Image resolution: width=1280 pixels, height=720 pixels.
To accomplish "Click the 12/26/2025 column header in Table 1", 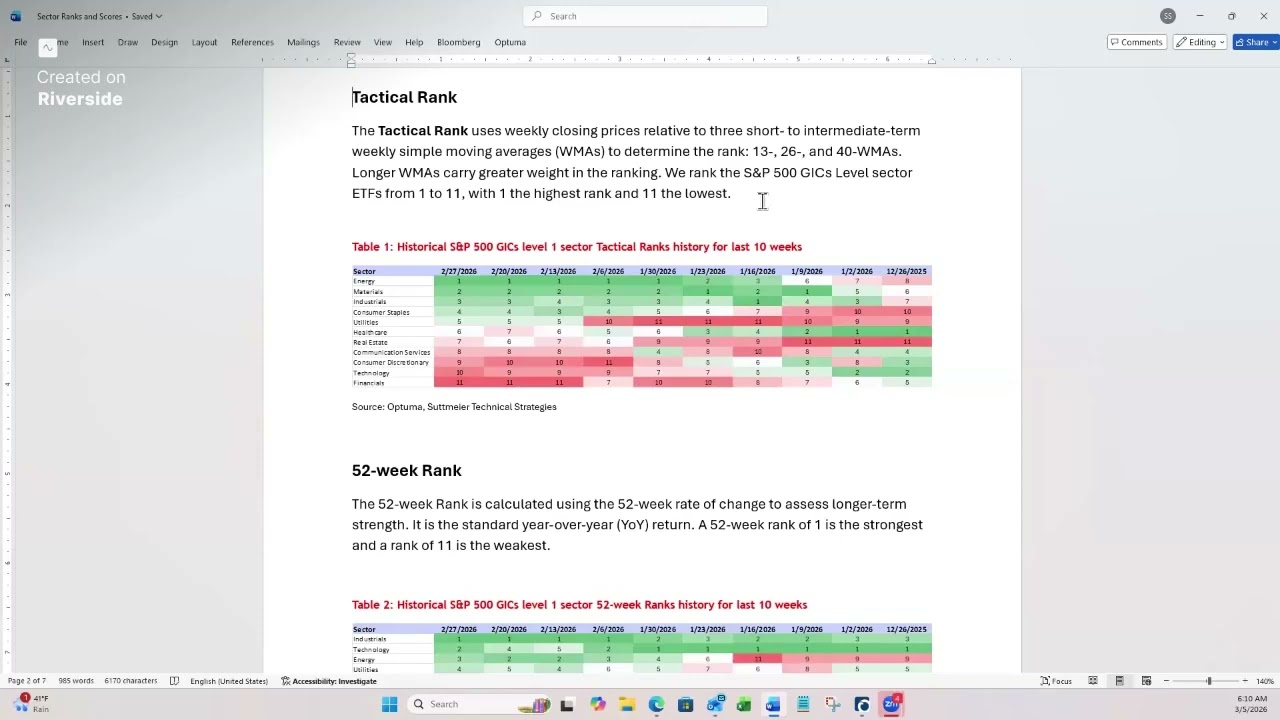I will coord(906,271).
